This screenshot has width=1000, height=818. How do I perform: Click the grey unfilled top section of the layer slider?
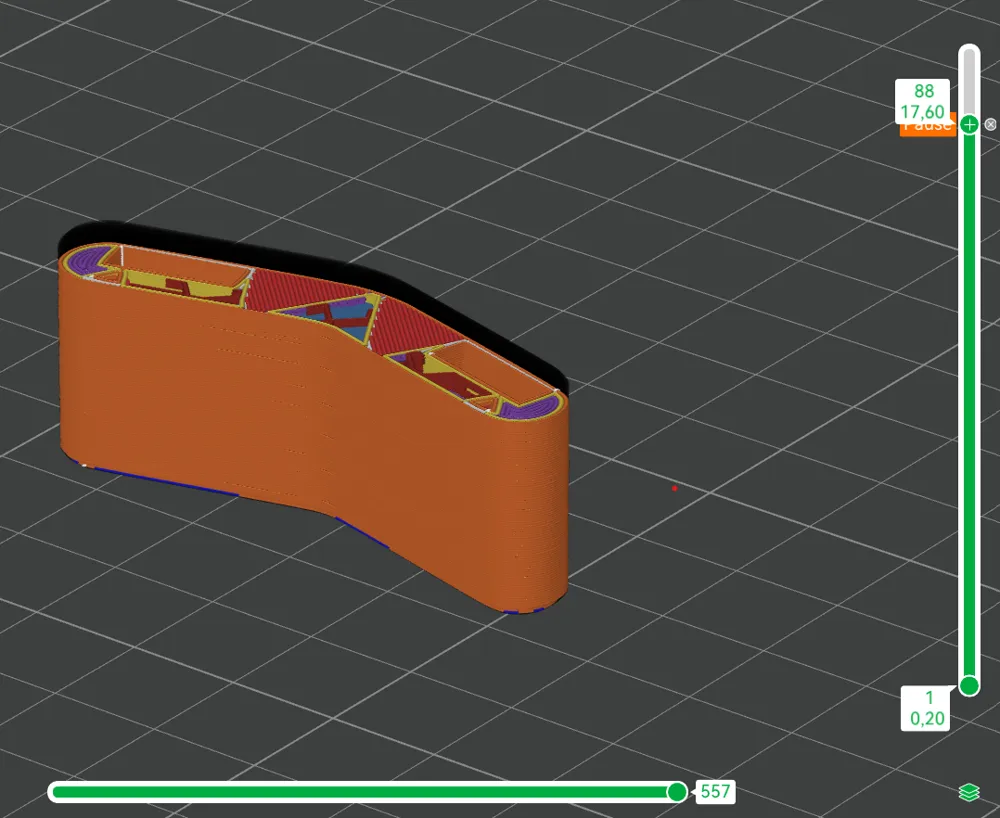point(969,83)
